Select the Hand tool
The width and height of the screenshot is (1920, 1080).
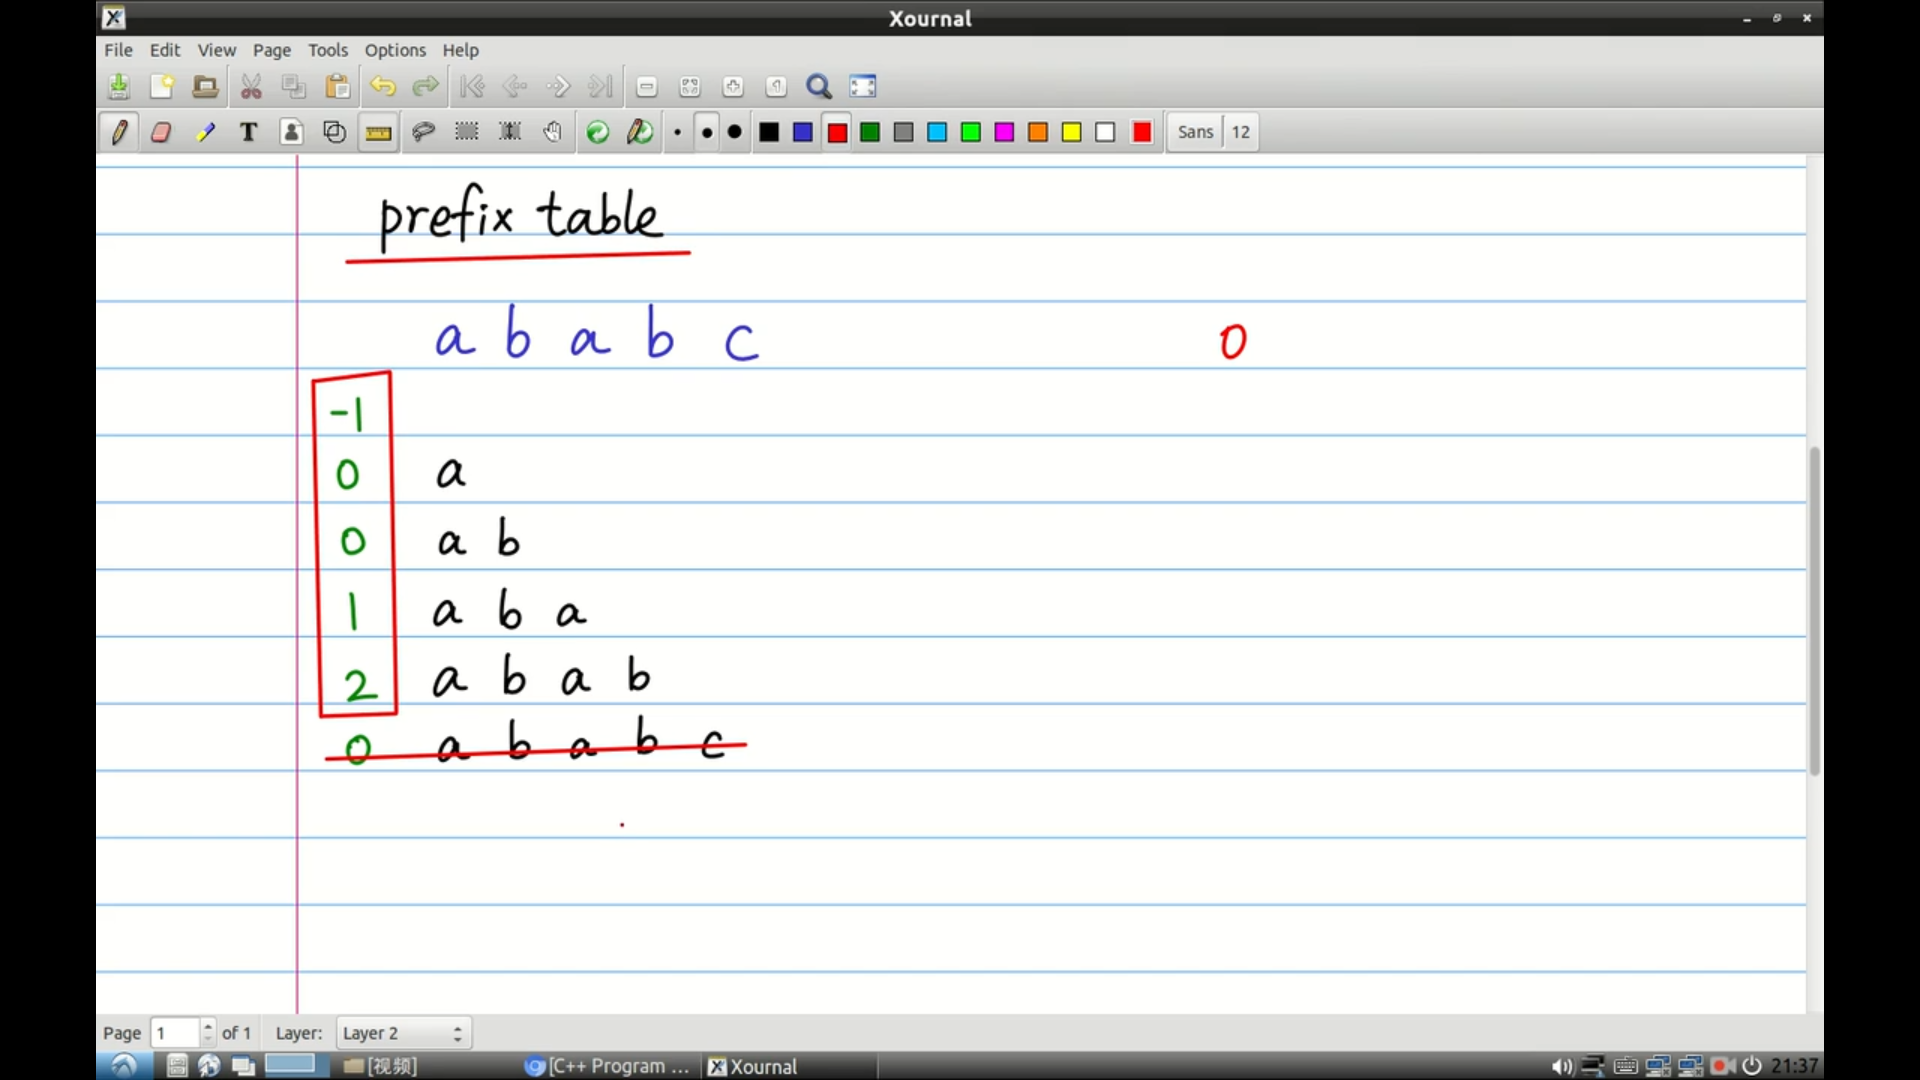(553, 132)
